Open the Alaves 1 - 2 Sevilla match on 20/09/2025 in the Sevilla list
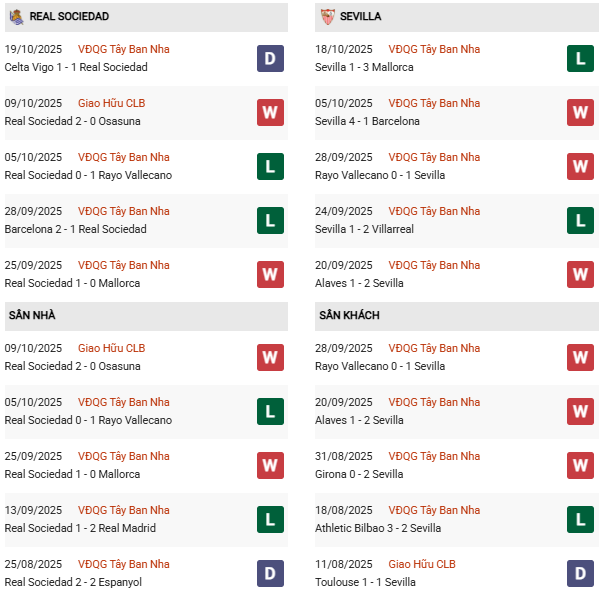600x594 pixels. (x=361, y=283)
